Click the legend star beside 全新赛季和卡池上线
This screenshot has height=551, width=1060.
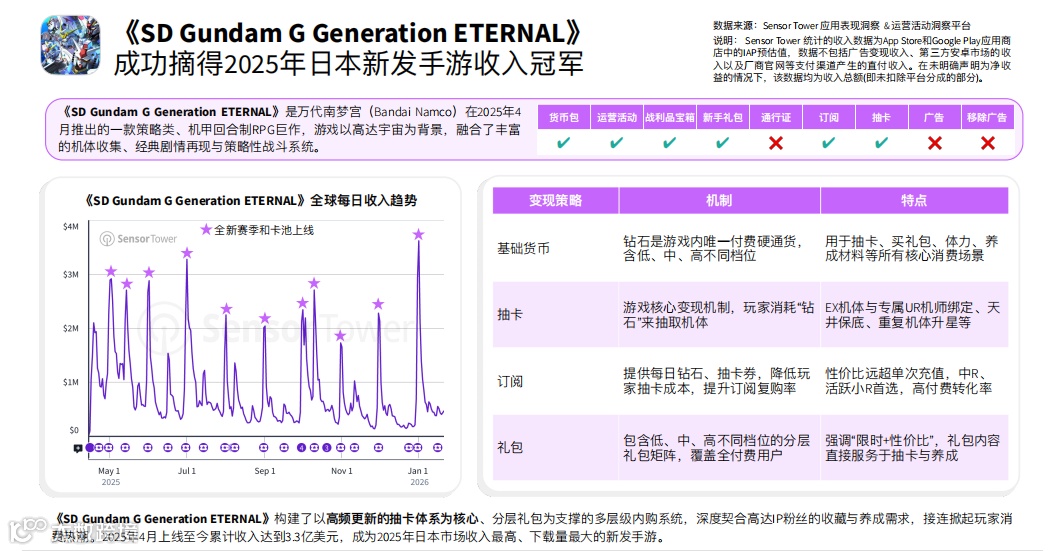(206, 230)
